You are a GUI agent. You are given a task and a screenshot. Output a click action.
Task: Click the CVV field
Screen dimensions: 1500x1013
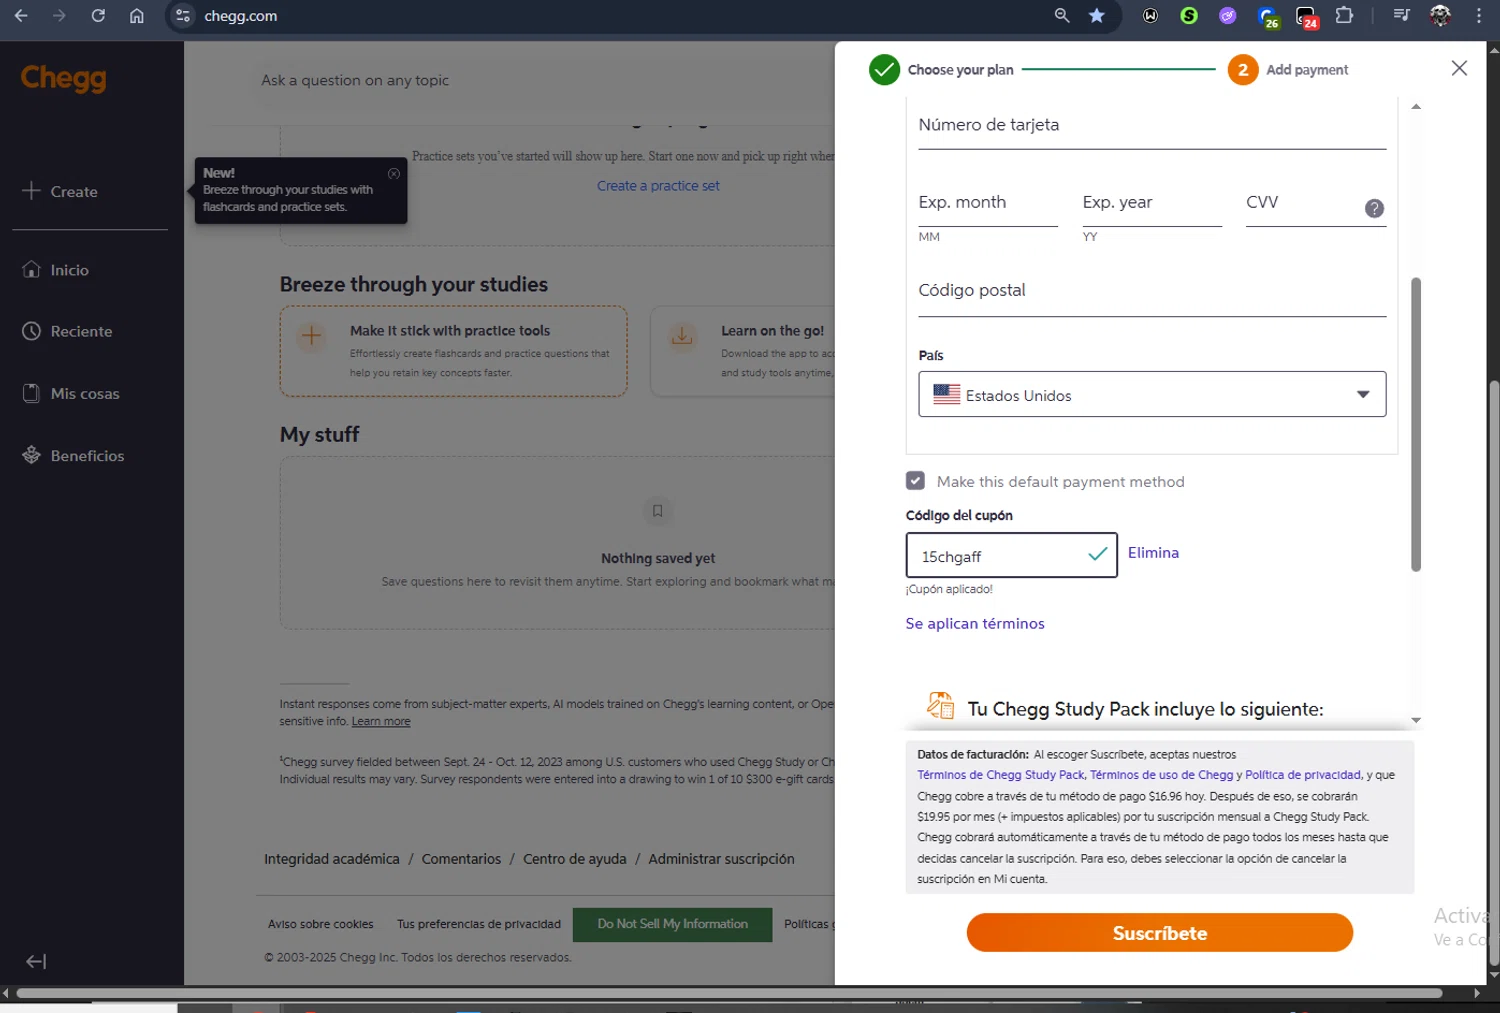pos(1303,203)
